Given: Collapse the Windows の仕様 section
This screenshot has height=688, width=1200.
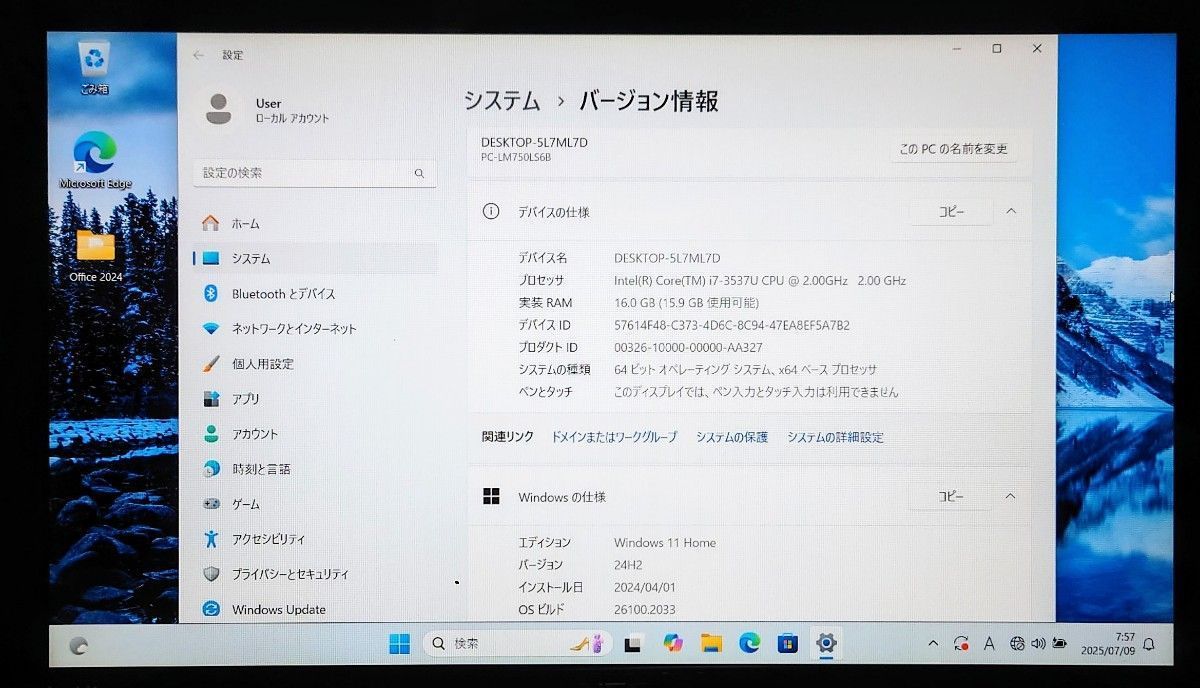Looking at the screenshot, I should (1010, 496).
